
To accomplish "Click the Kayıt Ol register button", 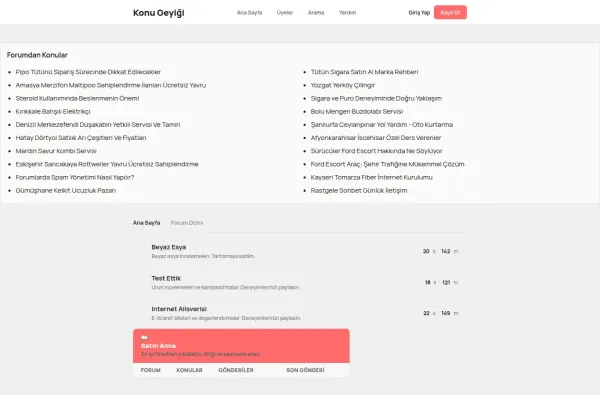I will 450,12.
